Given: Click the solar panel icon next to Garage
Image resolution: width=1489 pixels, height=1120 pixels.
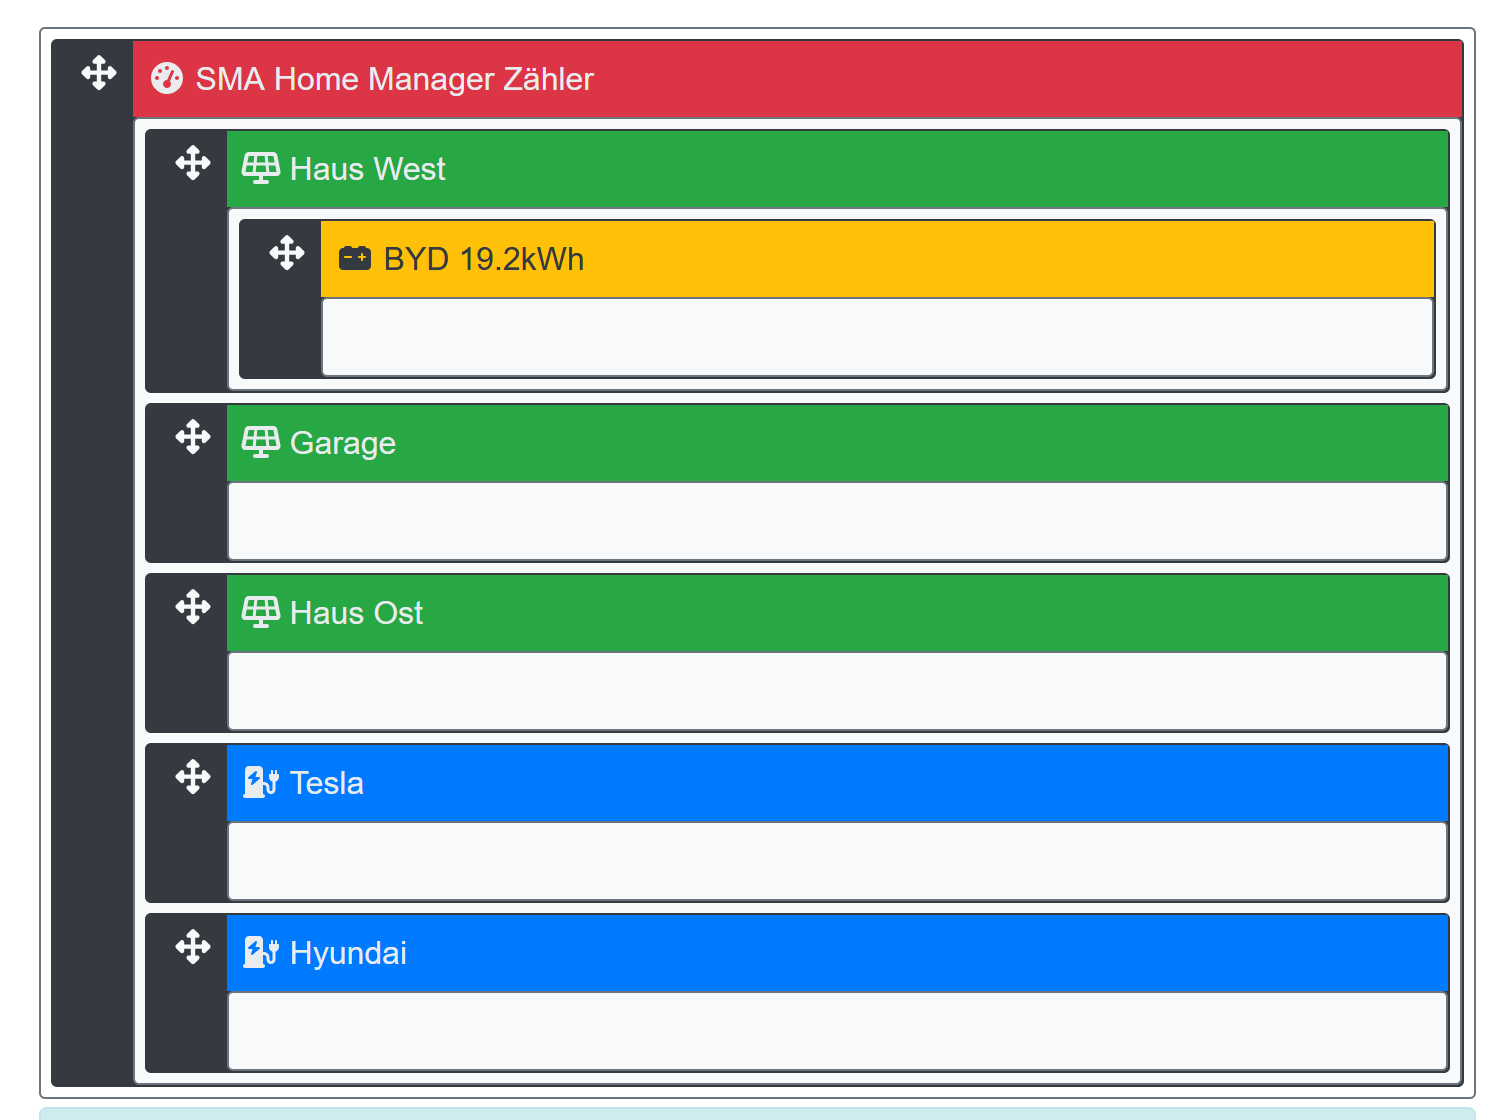Looking at the screenshot, I should pos(261,442).
